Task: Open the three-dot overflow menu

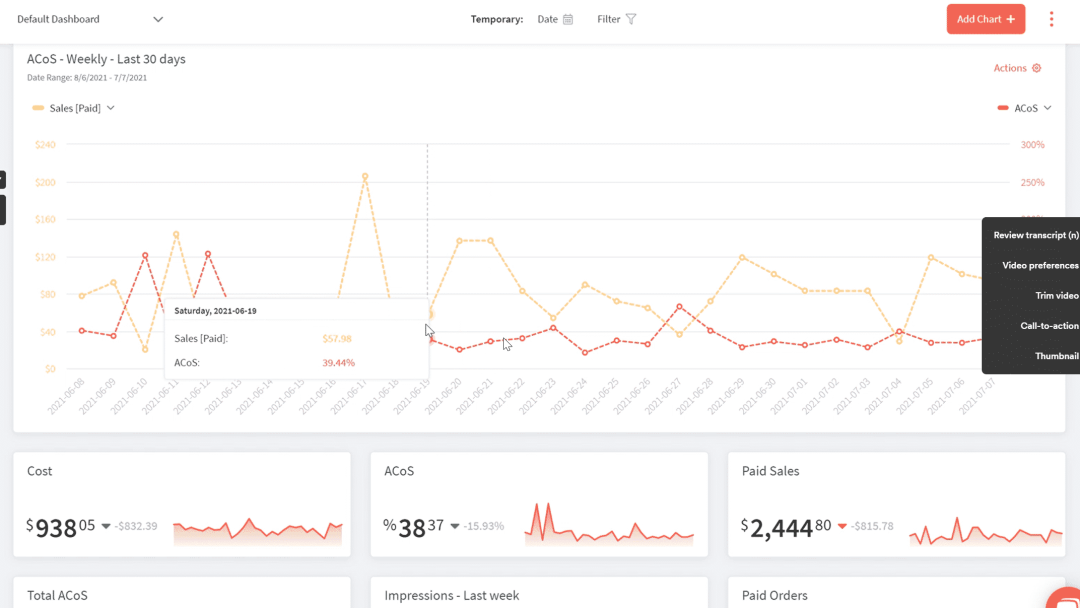Action: point(1051,19)
